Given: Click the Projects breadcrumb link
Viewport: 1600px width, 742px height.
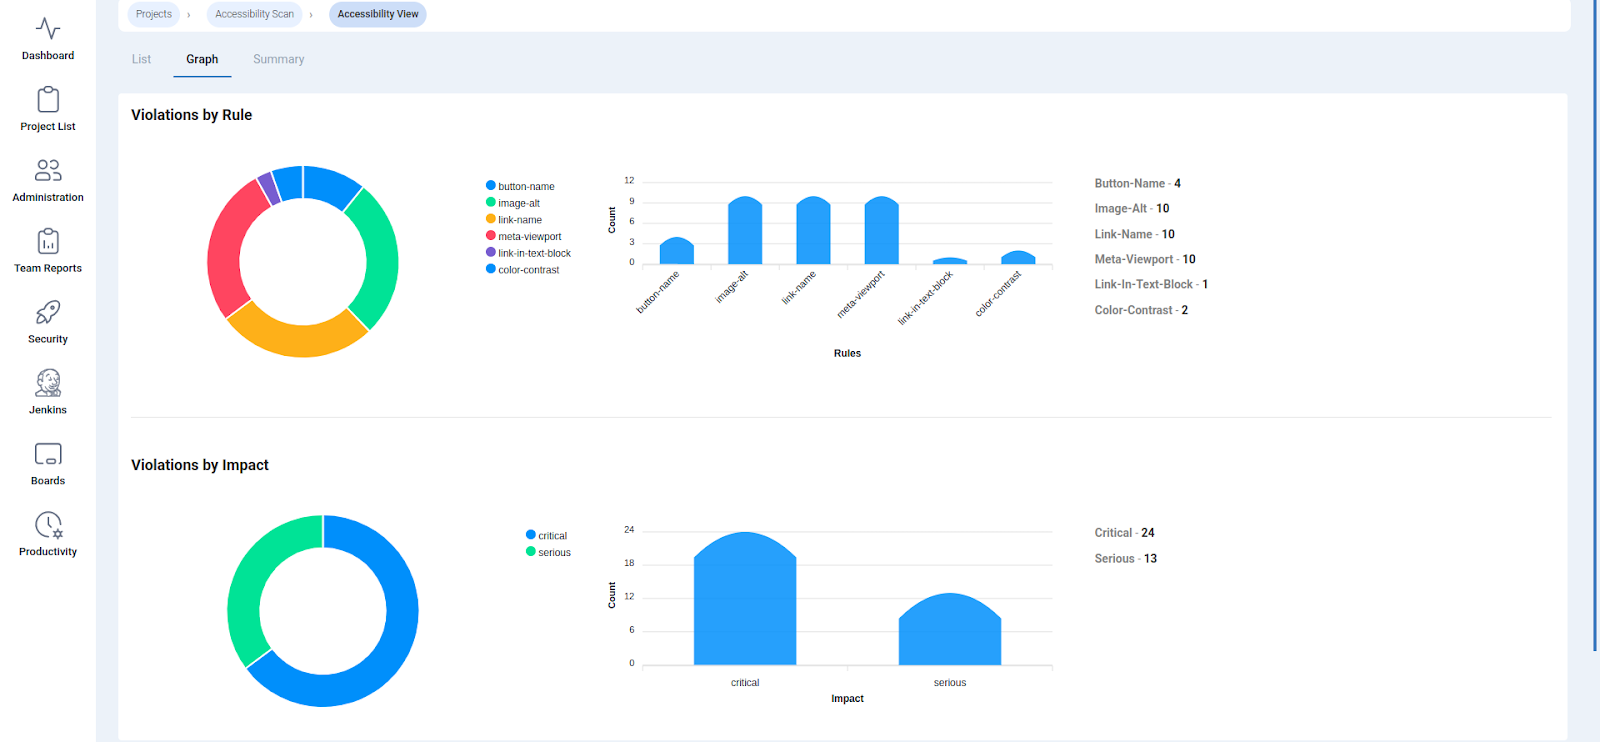Looking at the screenshot, I should pyautogui.click(x=154, y=14).
